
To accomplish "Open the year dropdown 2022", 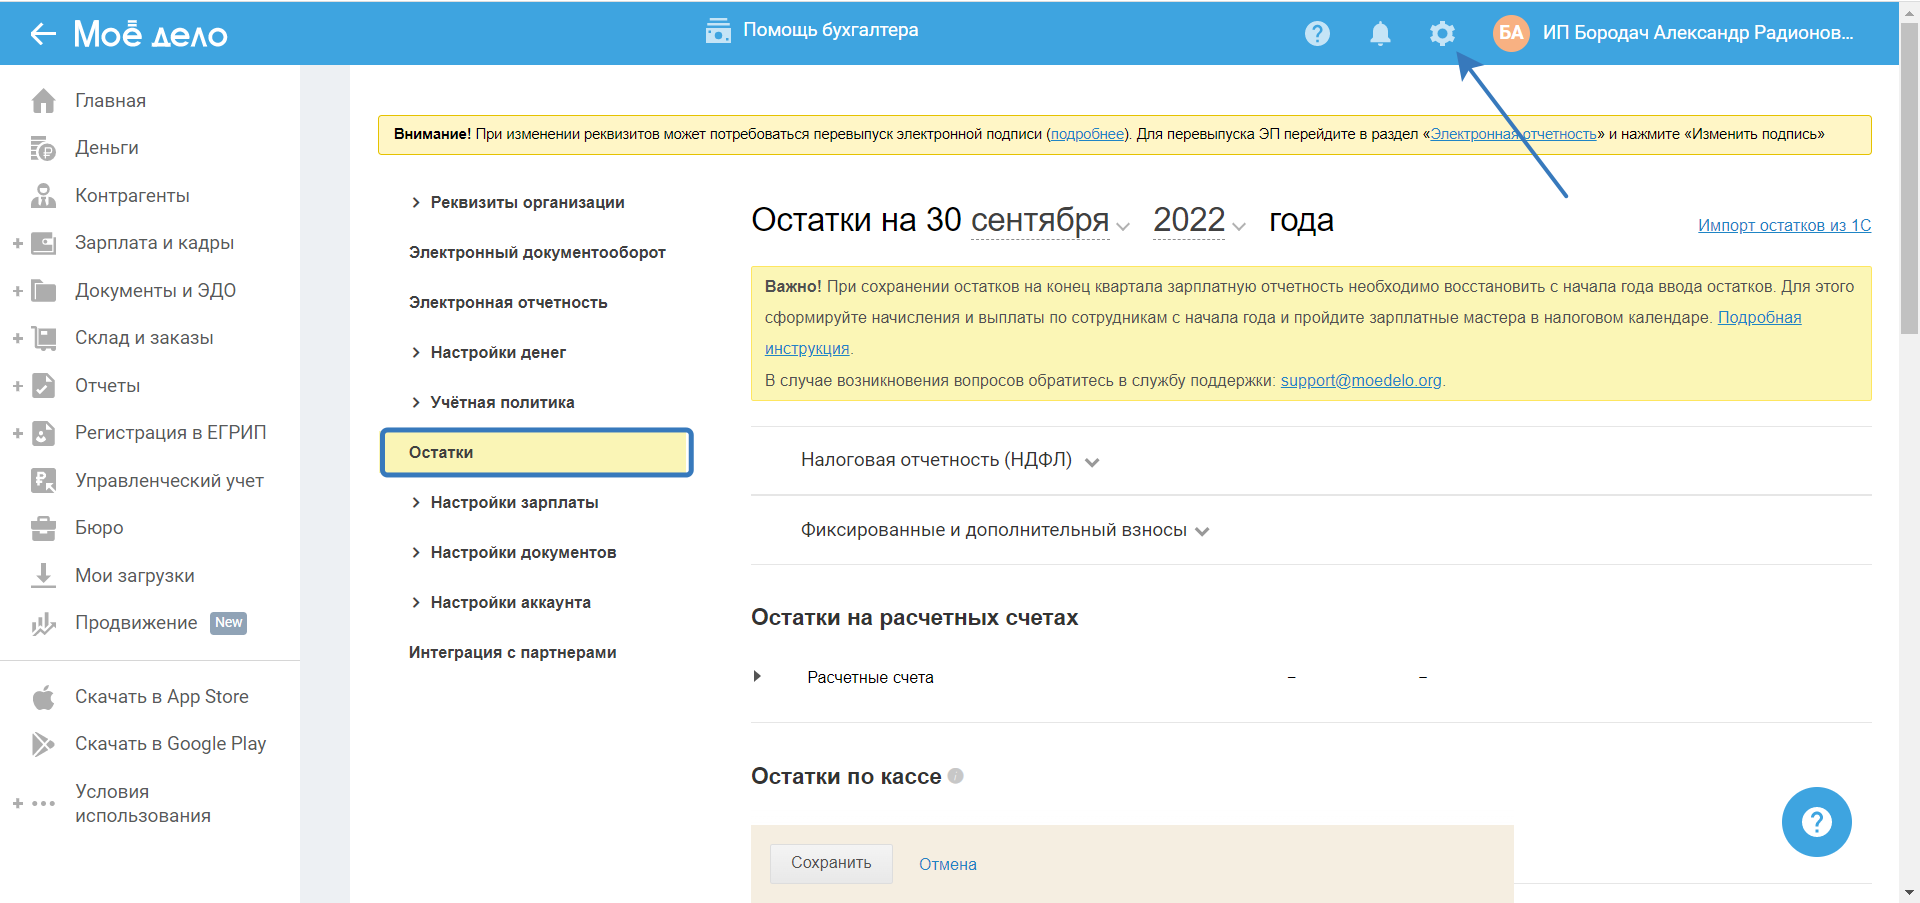I will coord(1199,221).
